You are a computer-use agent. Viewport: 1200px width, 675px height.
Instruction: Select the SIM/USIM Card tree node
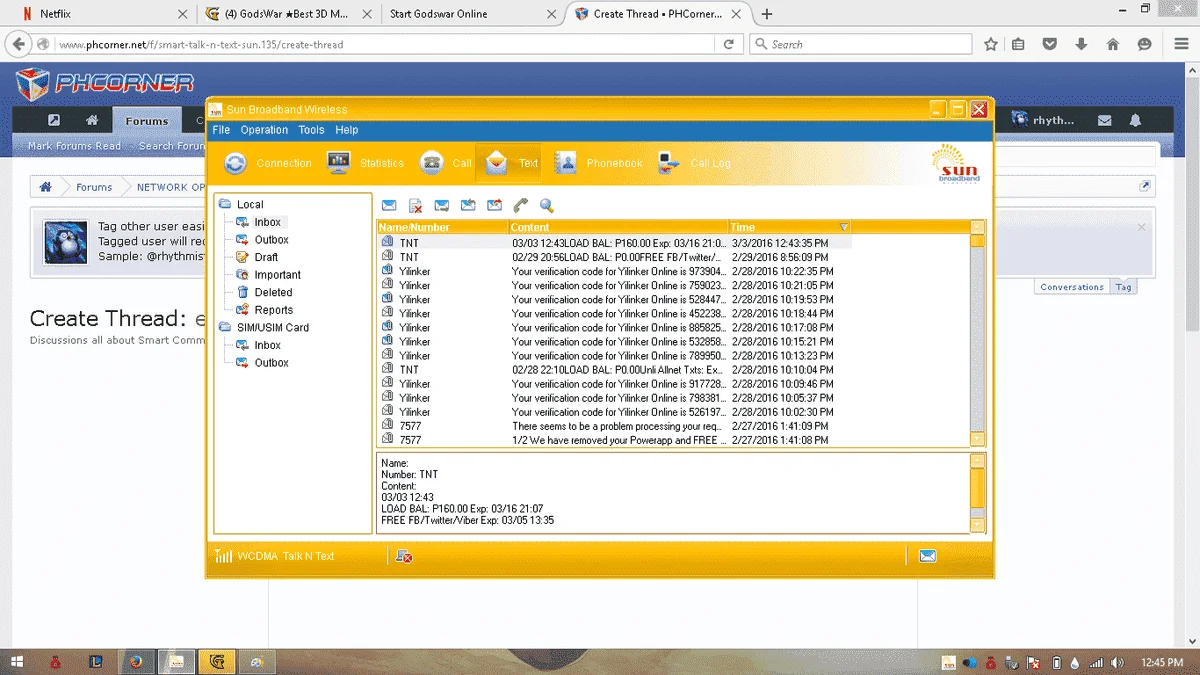[x=272, y=327]
